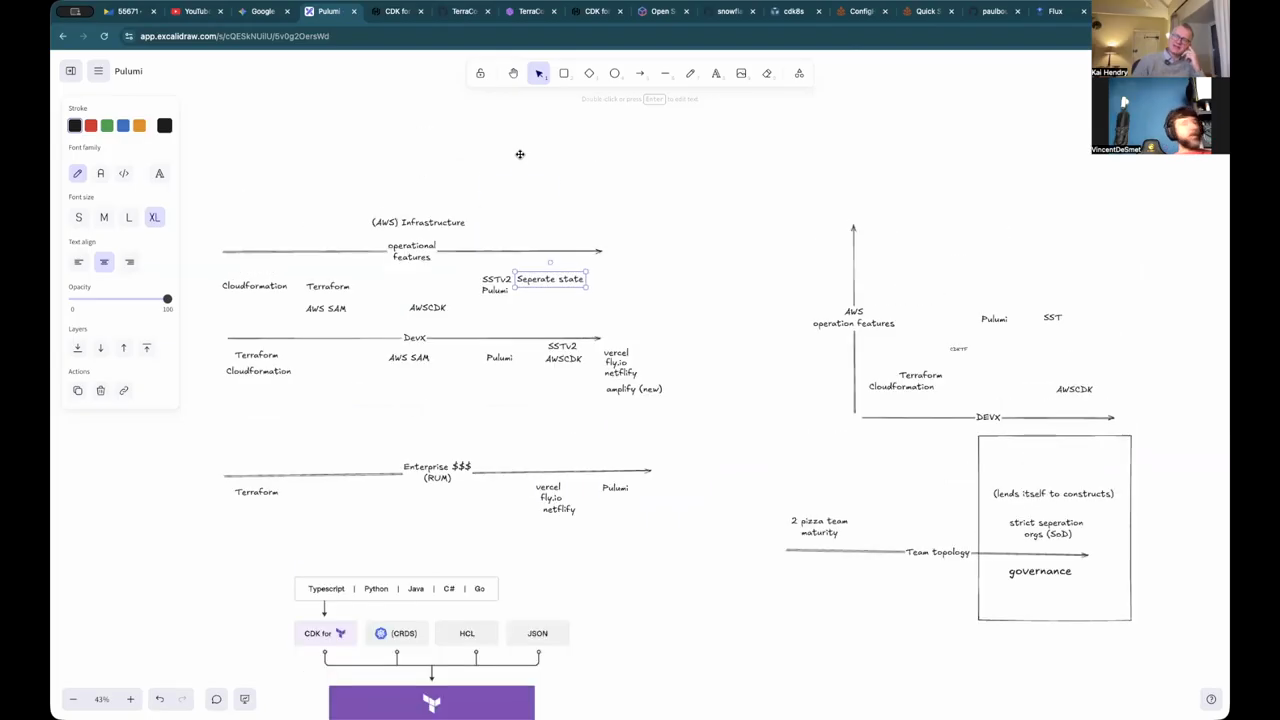Open the hamburger main menu
This screenshot has width=1280, height=720.
coord(98,71)
